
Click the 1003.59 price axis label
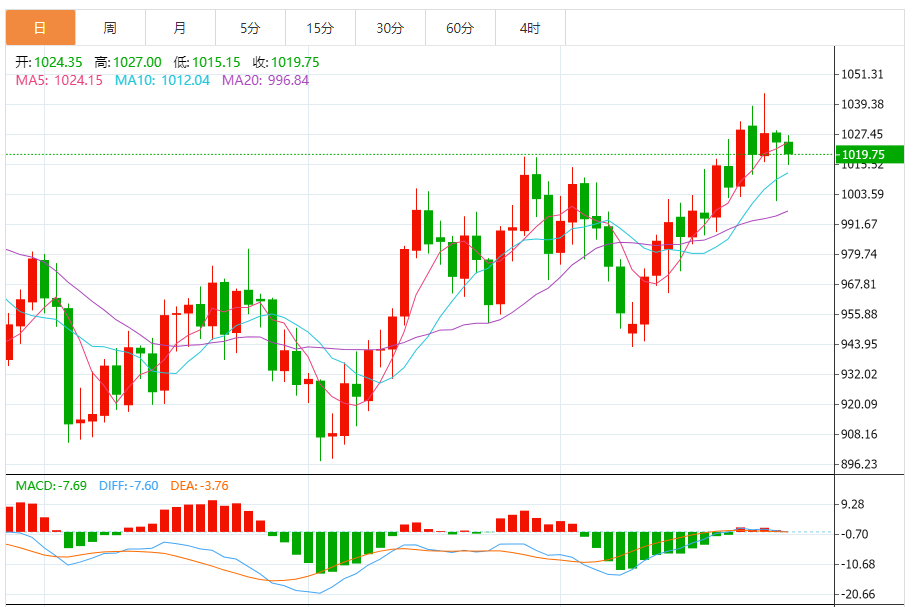click(x=862, y=194)
